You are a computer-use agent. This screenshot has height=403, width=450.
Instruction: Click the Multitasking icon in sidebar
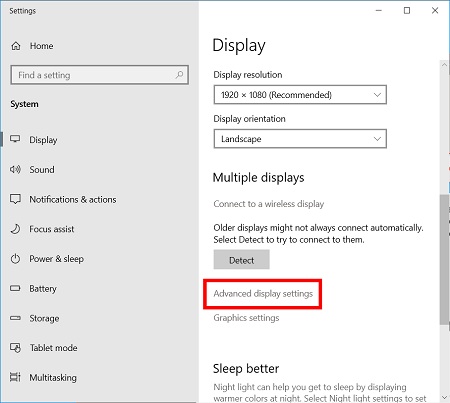15,377
